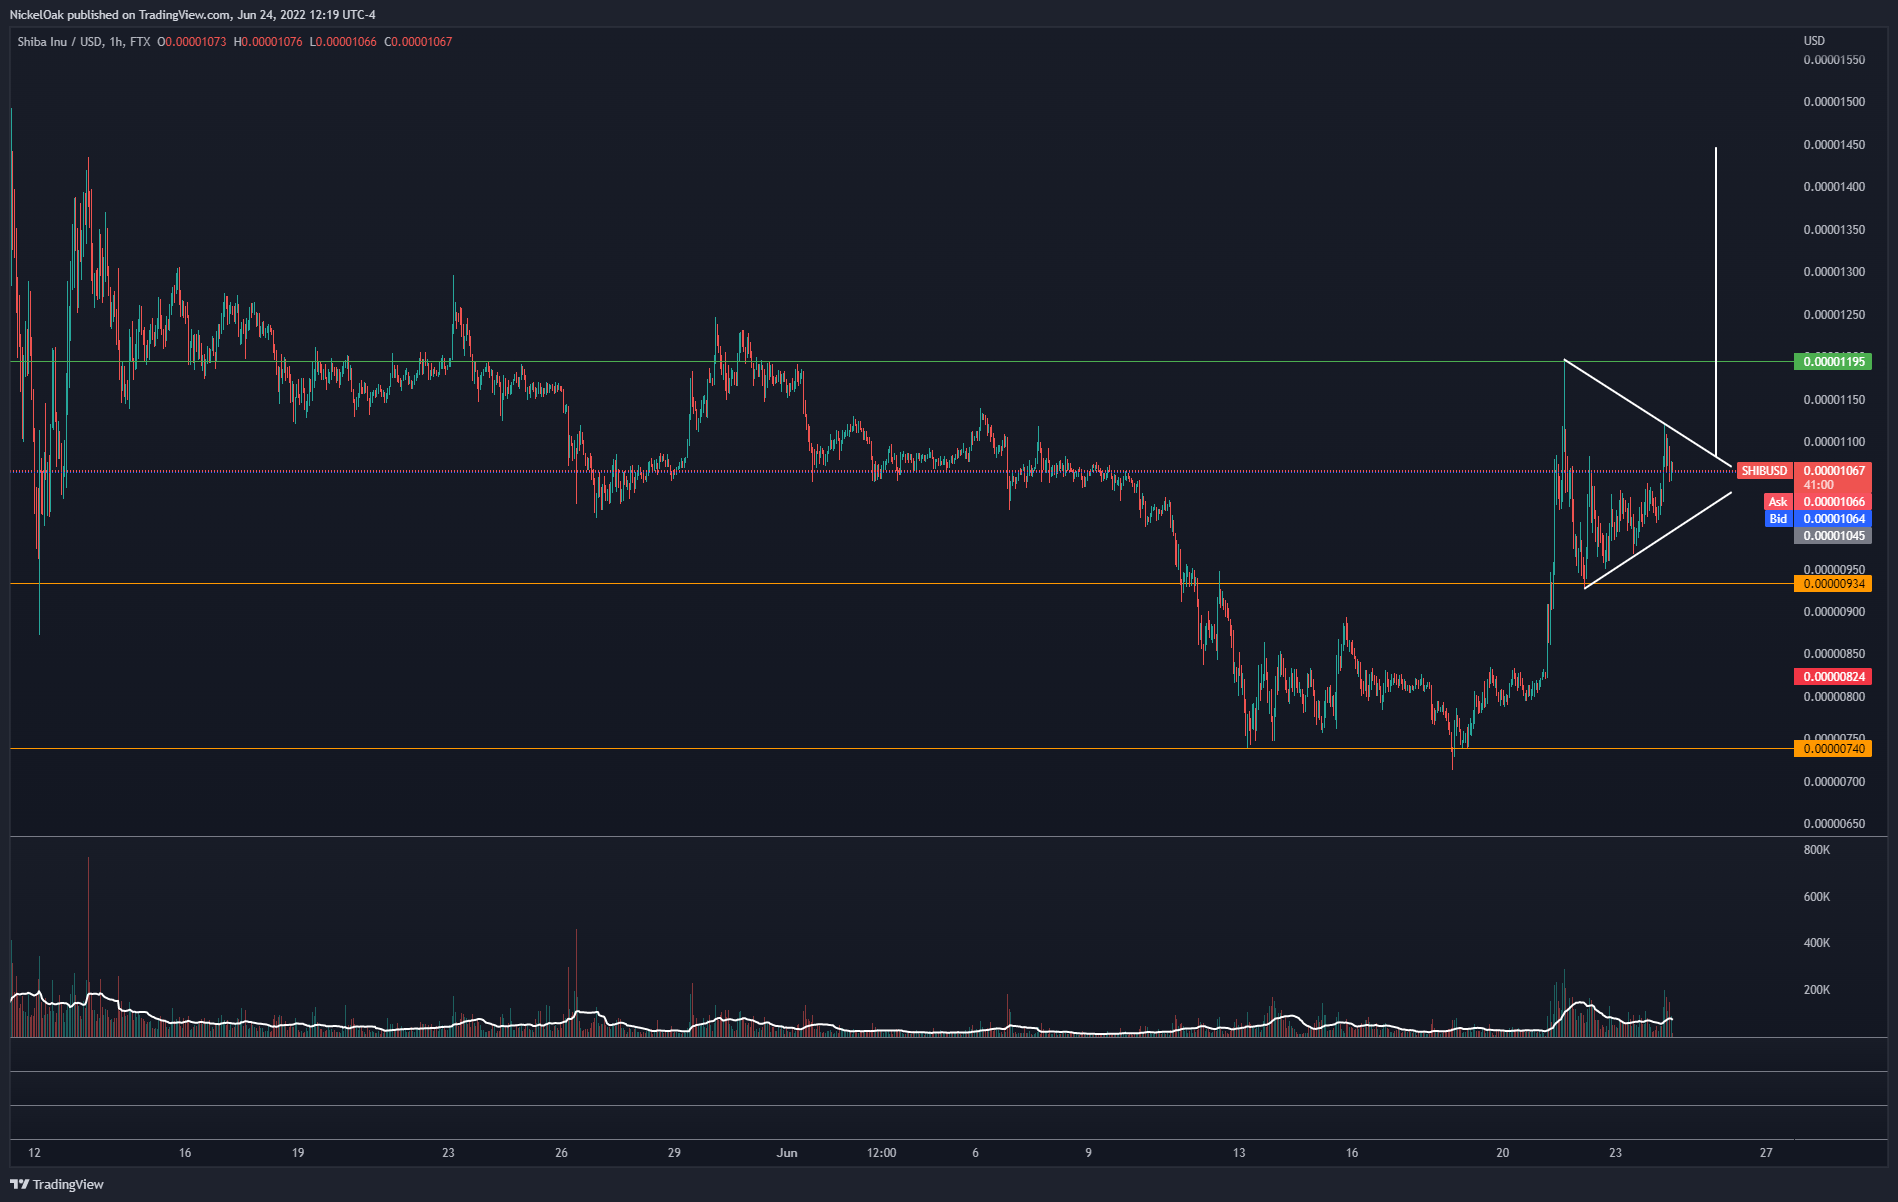Click the 0.00001550 price axis label
1898x1202 pixels.
[x=1834, y=60]
